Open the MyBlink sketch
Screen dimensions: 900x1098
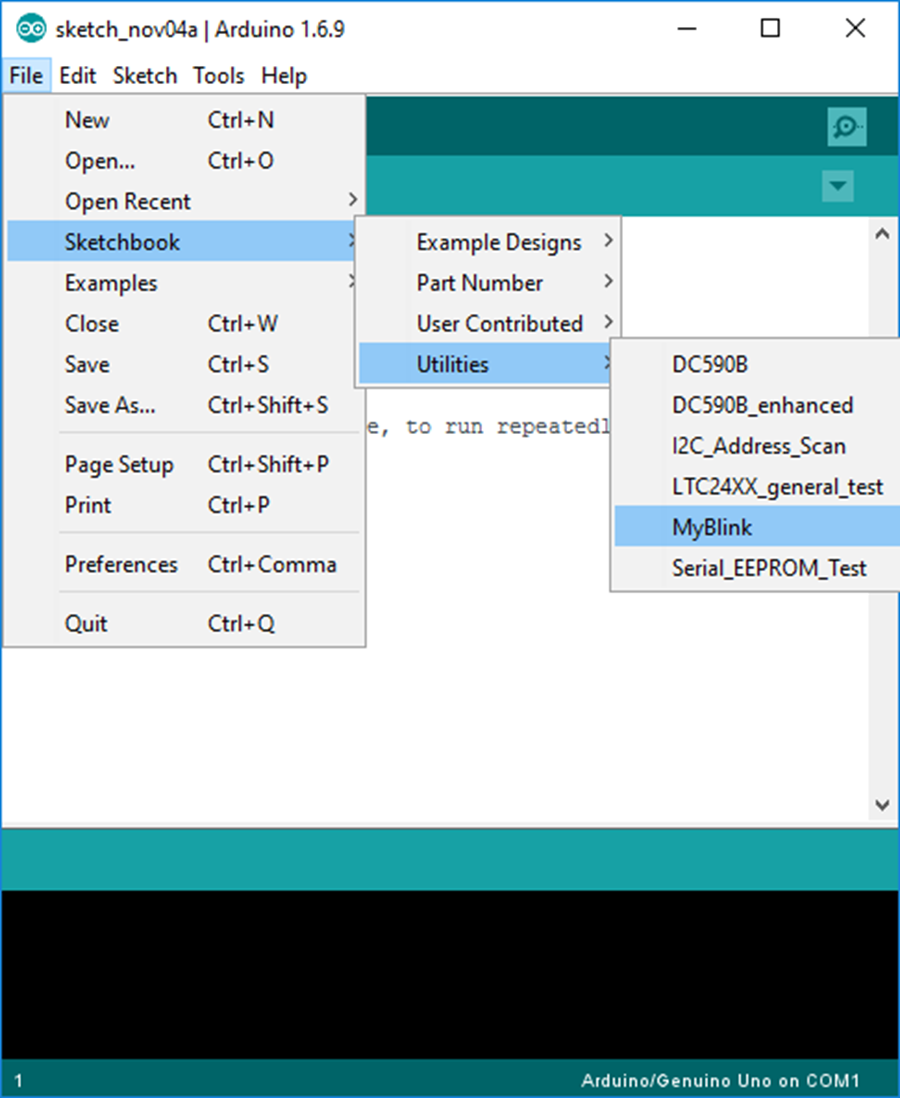pos(756,527)
